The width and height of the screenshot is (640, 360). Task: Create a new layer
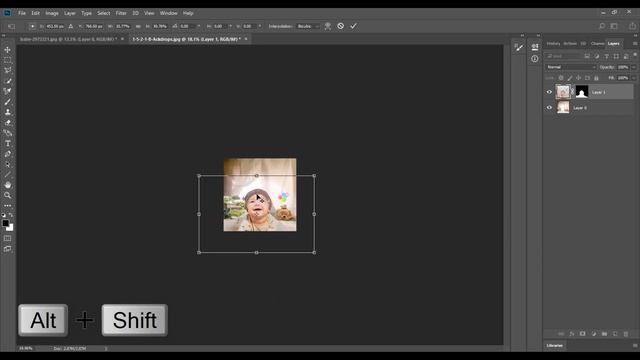point(615,334)
